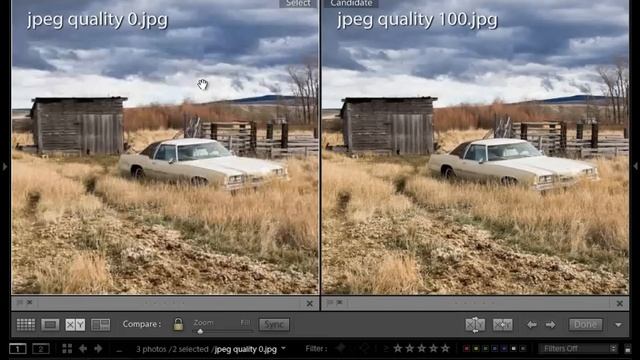Filter by one star rating
This screenshot has width=640, height=360.
click(398, 348)
